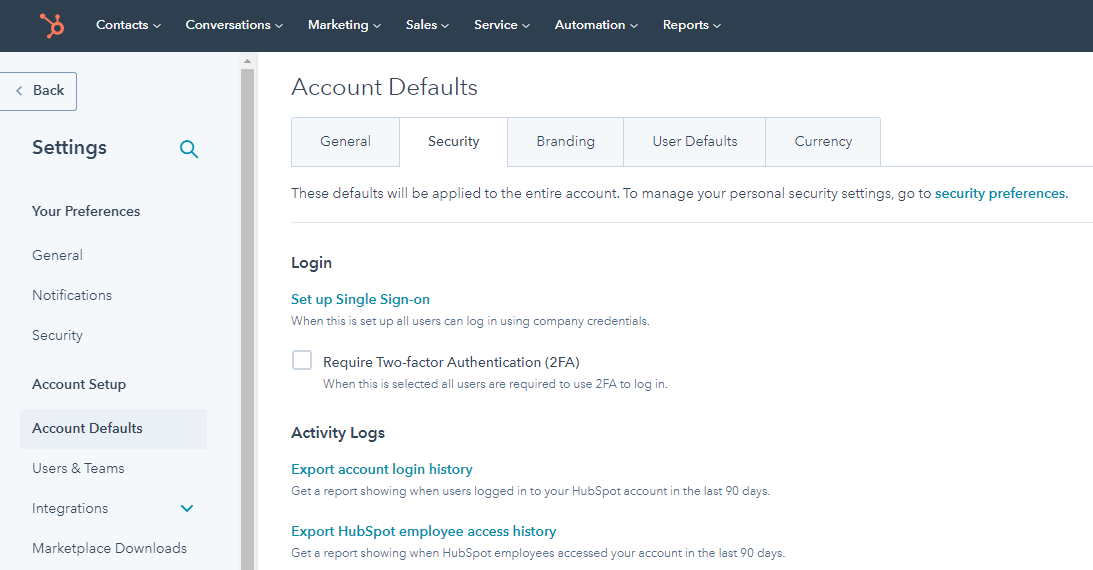Go to Users & Teams settings
The image size is (1093, 570).
pyautogui.click(x=78, y=468)
